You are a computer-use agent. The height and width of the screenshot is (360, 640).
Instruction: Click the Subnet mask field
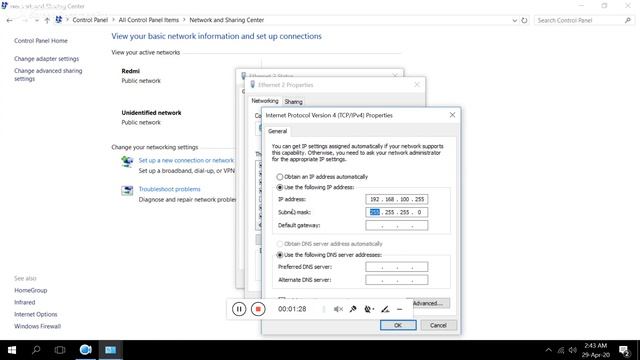pos(397,212)
